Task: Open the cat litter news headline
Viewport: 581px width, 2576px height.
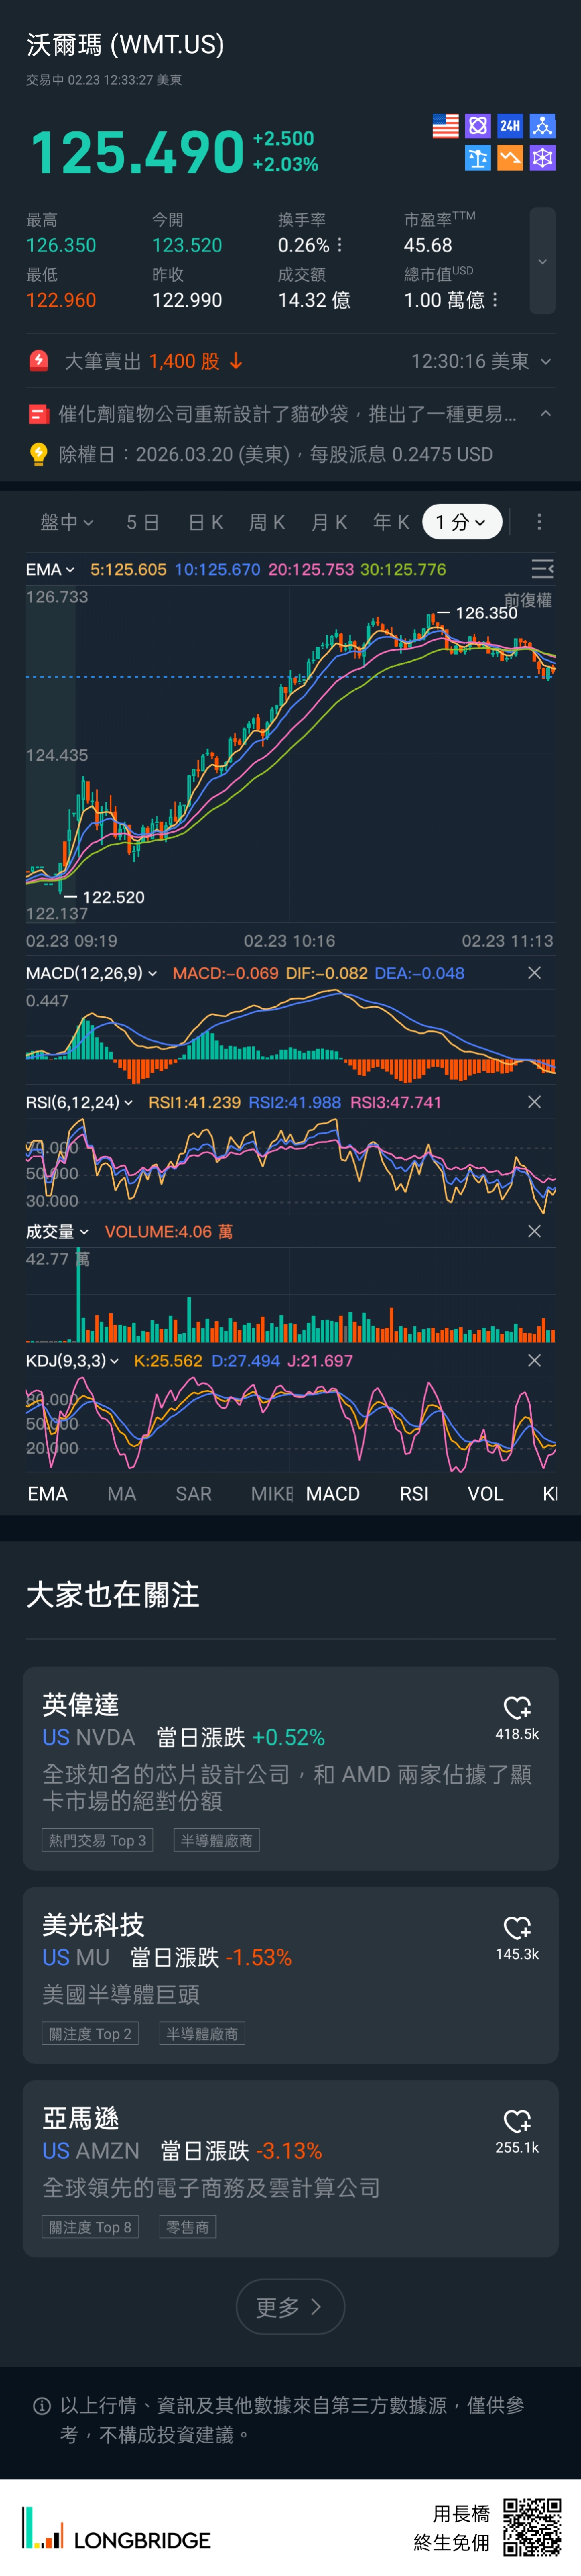Action: 287,414
